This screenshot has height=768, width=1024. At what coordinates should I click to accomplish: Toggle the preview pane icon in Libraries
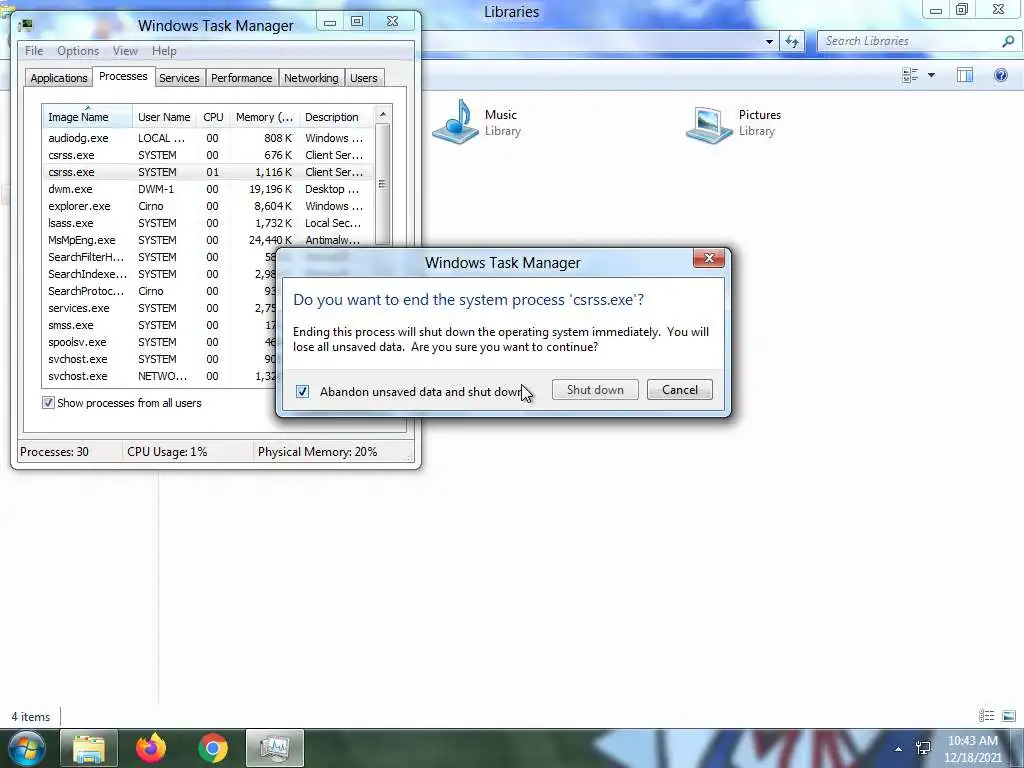tap(965, 75)
